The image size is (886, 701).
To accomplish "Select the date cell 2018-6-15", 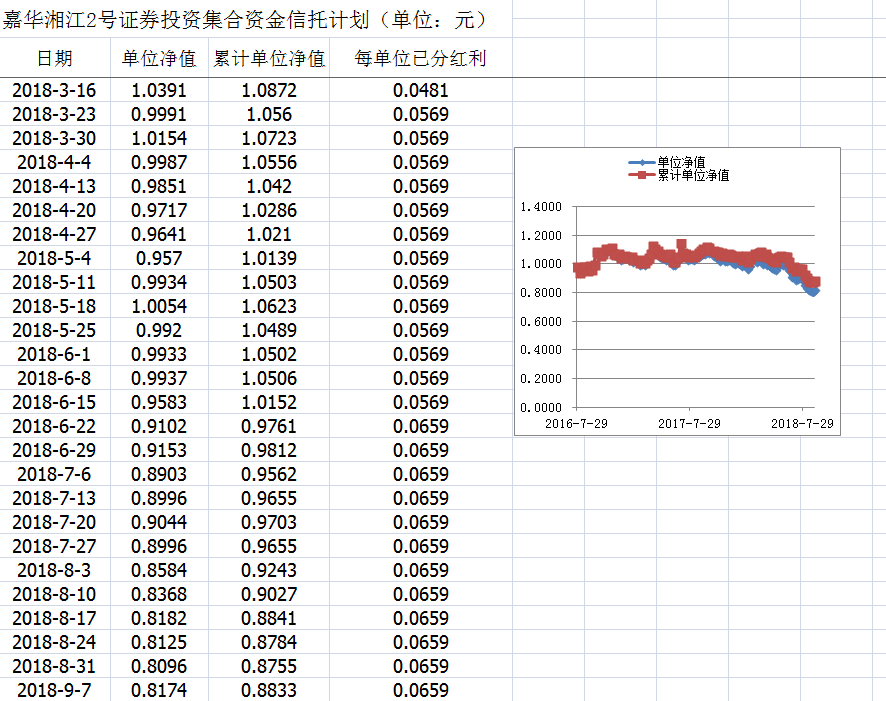I will pyautogui.click(x=55, y=402).
